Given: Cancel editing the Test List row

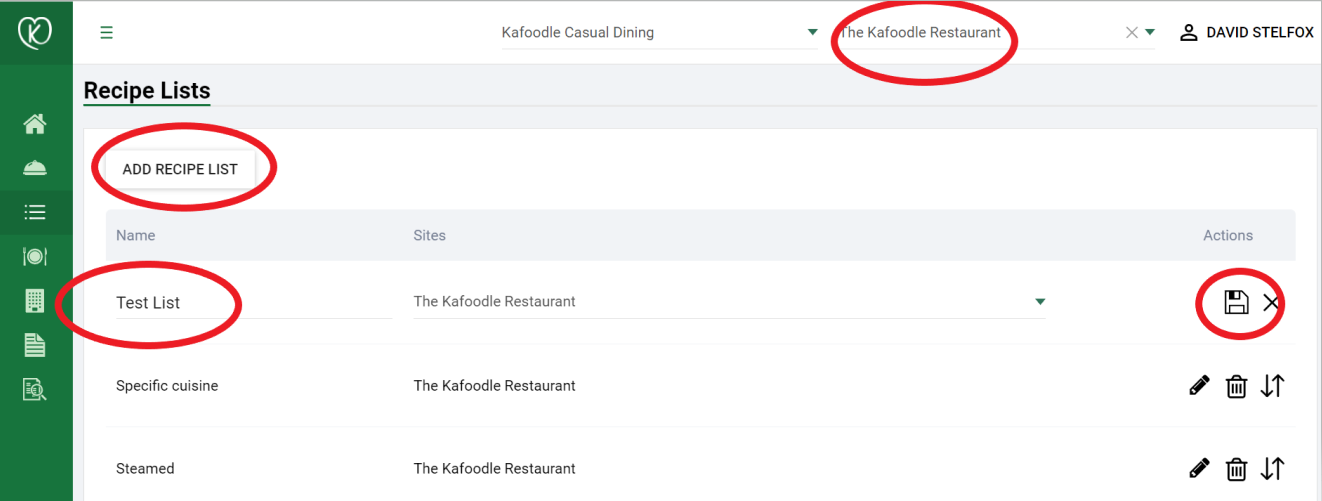Looking at the screenshot, I should [1271, 303].
